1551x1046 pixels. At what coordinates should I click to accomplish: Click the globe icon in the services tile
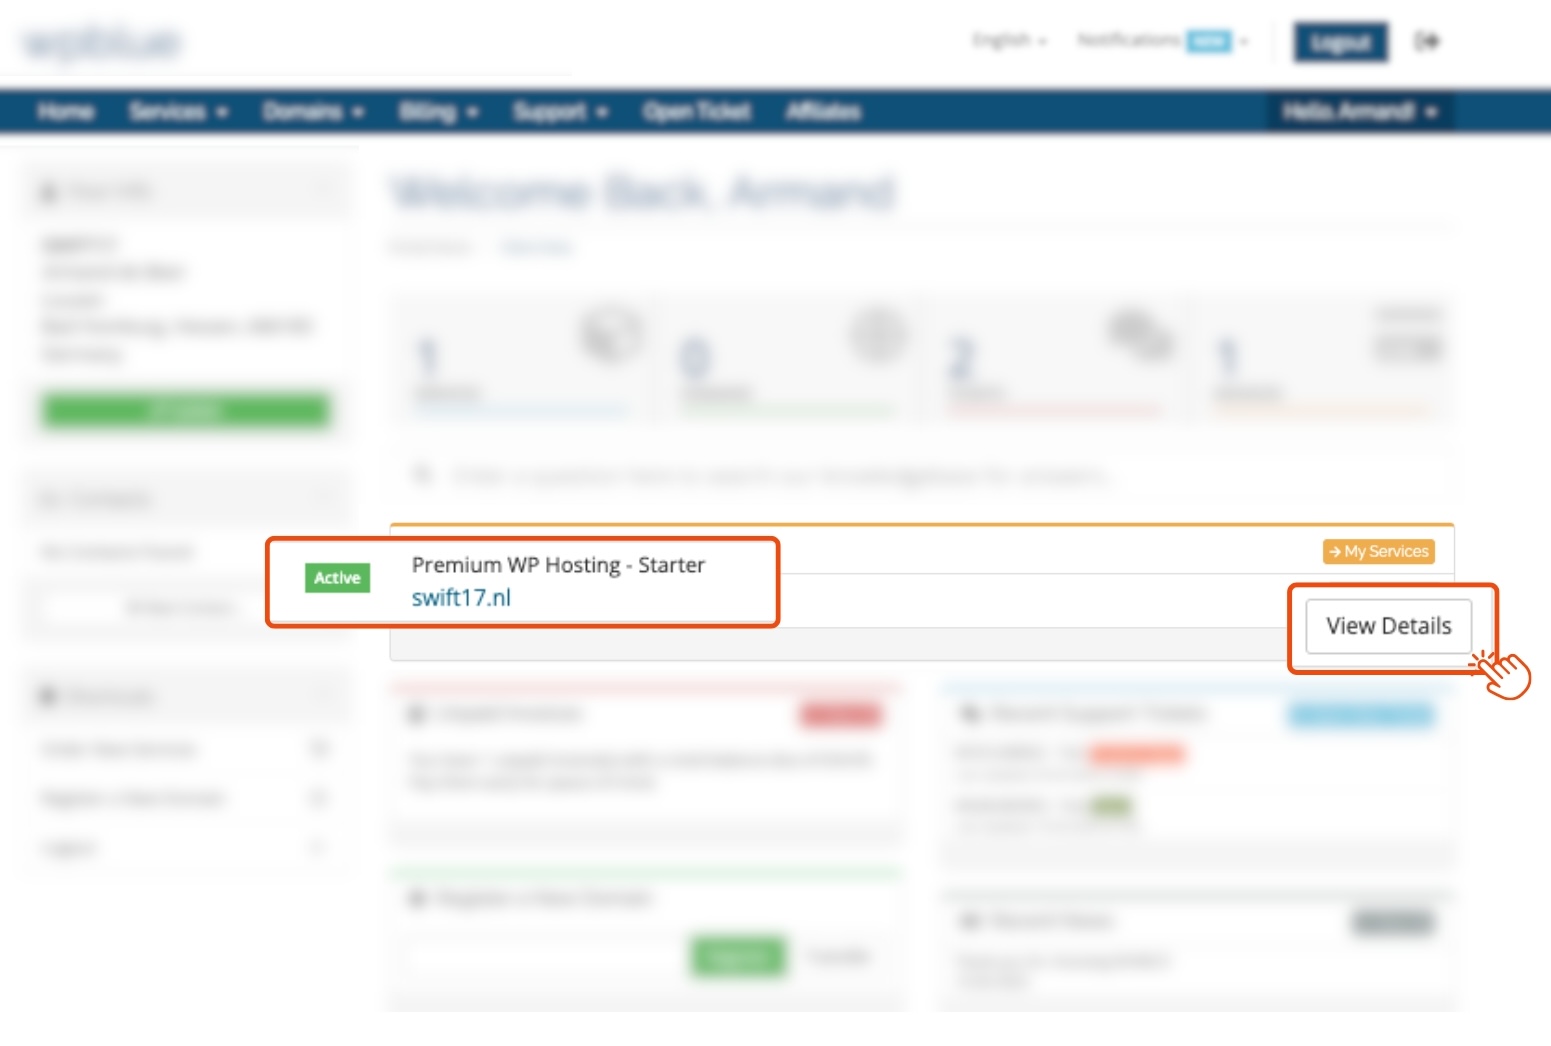click(611, 334)
